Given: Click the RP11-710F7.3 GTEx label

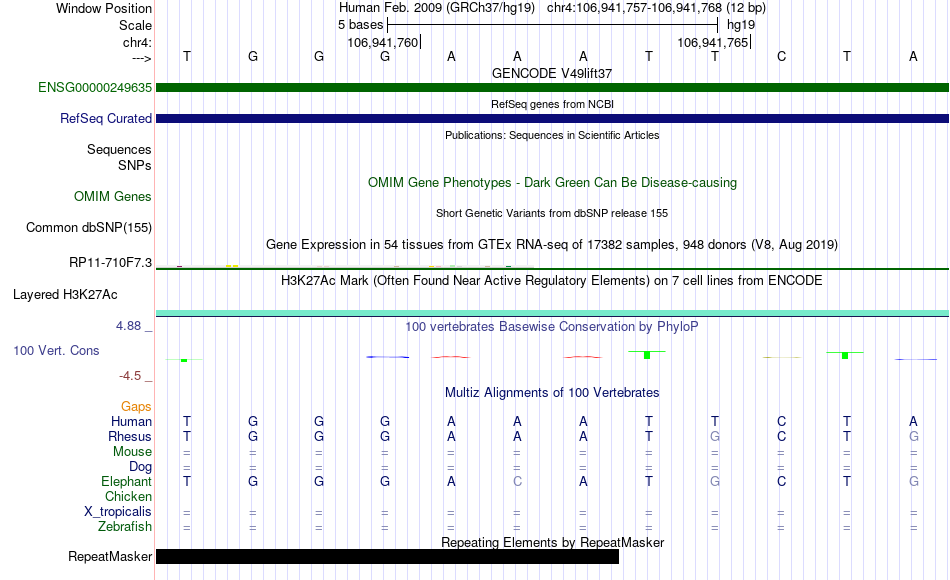Looking at the screenshot, I should 110,262.
